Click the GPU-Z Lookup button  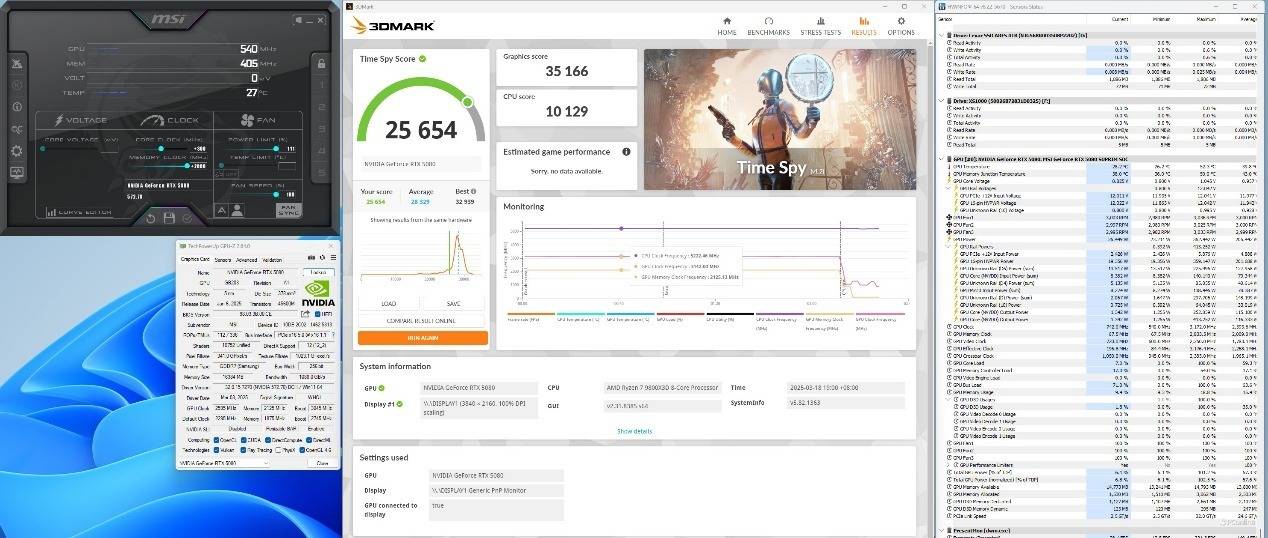(x=318, y=273)
